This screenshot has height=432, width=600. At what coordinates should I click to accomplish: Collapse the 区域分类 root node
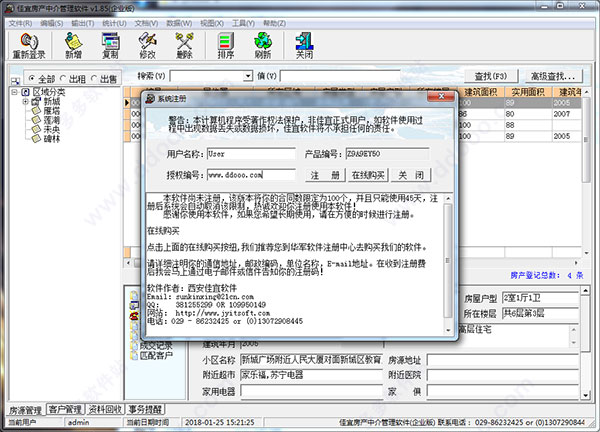point(15,92)
